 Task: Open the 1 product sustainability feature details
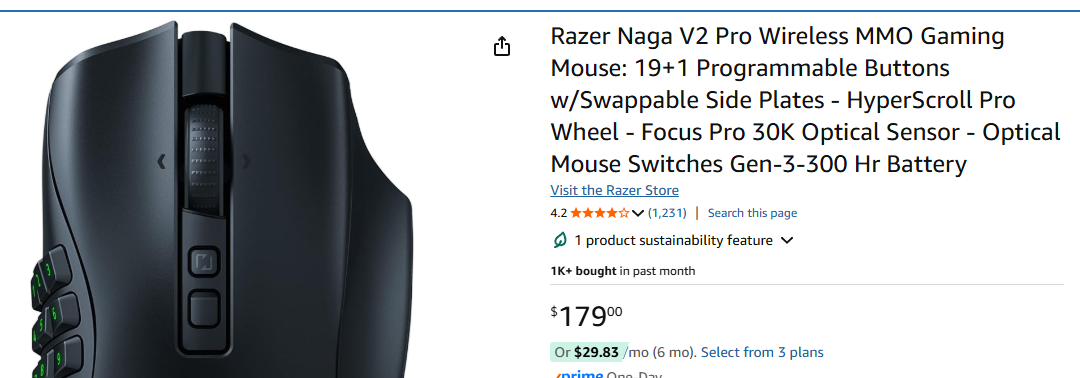point(674,240)
